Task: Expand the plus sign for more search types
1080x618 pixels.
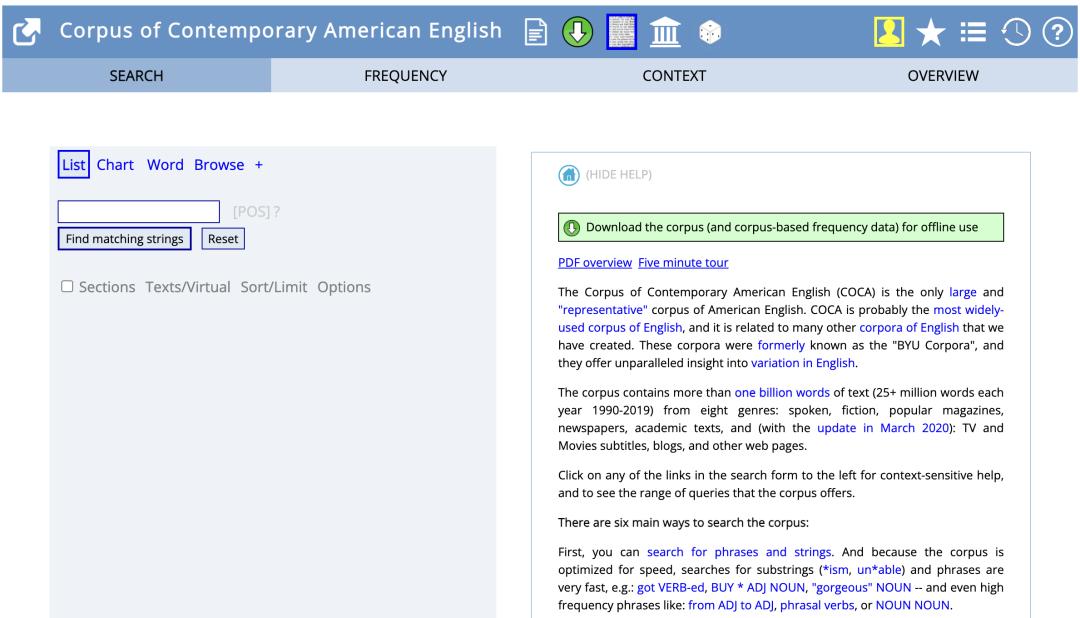Action: tap(258, 165)
